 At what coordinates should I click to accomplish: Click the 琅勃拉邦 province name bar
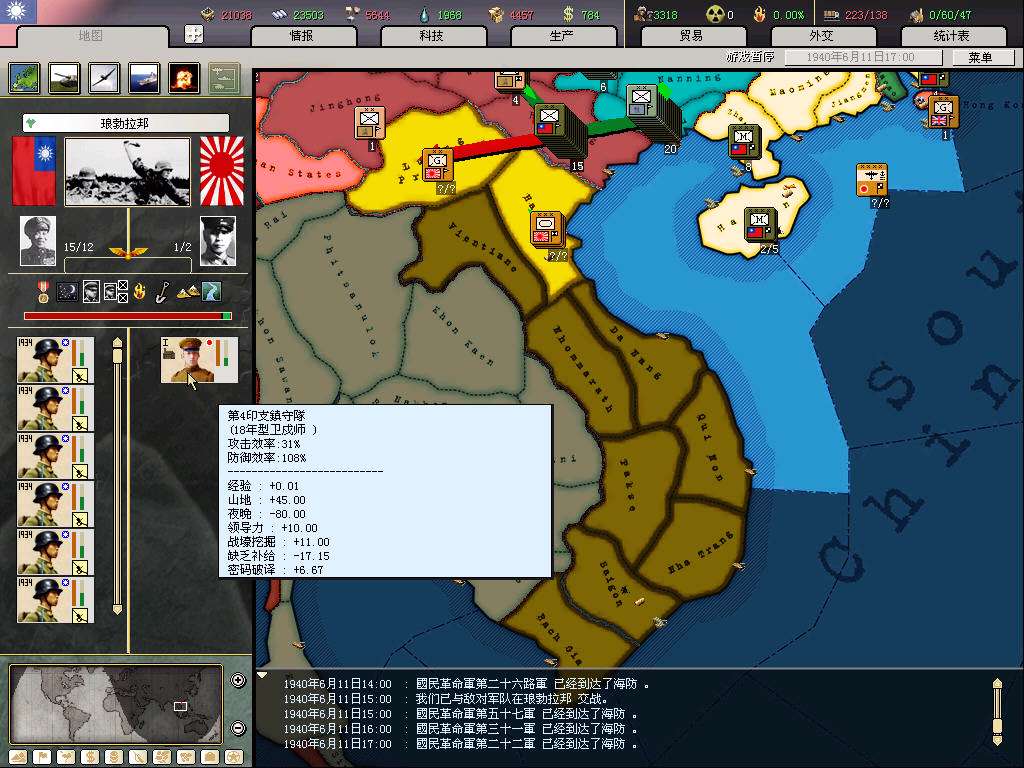point(125,123)
